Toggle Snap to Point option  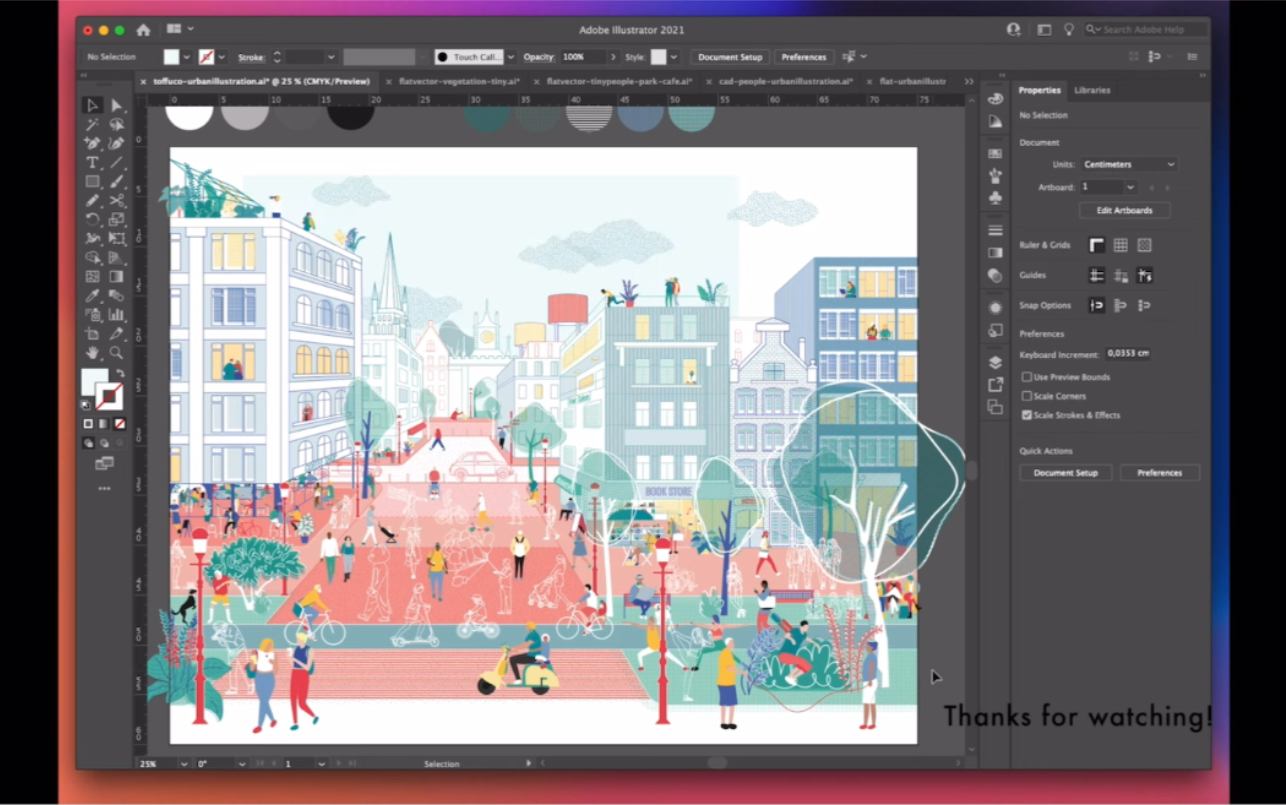(1097, 305)
